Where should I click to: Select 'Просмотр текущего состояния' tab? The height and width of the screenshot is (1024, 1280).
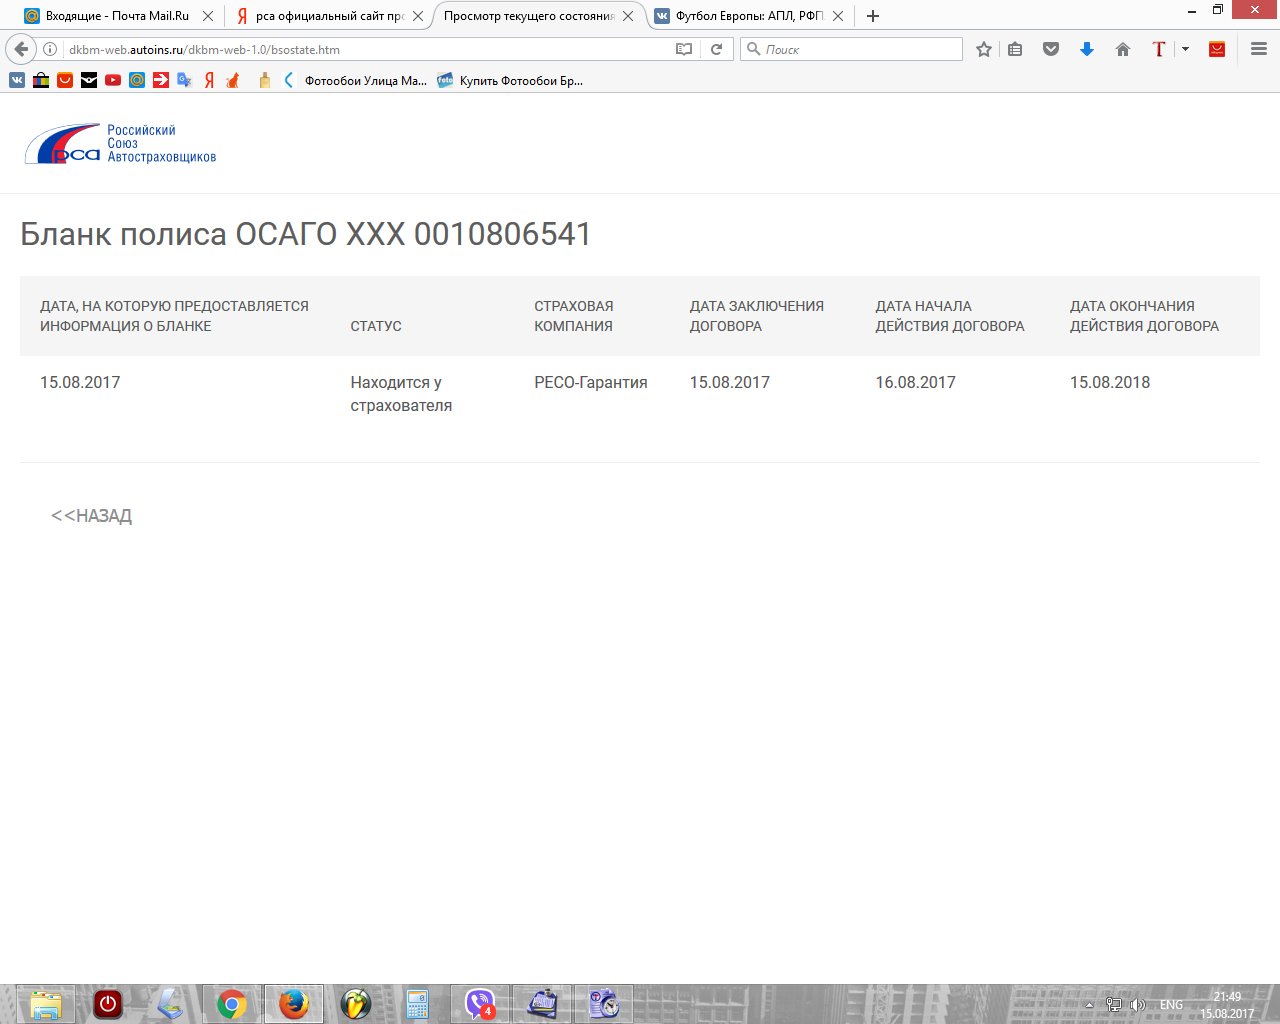(529, 16)
